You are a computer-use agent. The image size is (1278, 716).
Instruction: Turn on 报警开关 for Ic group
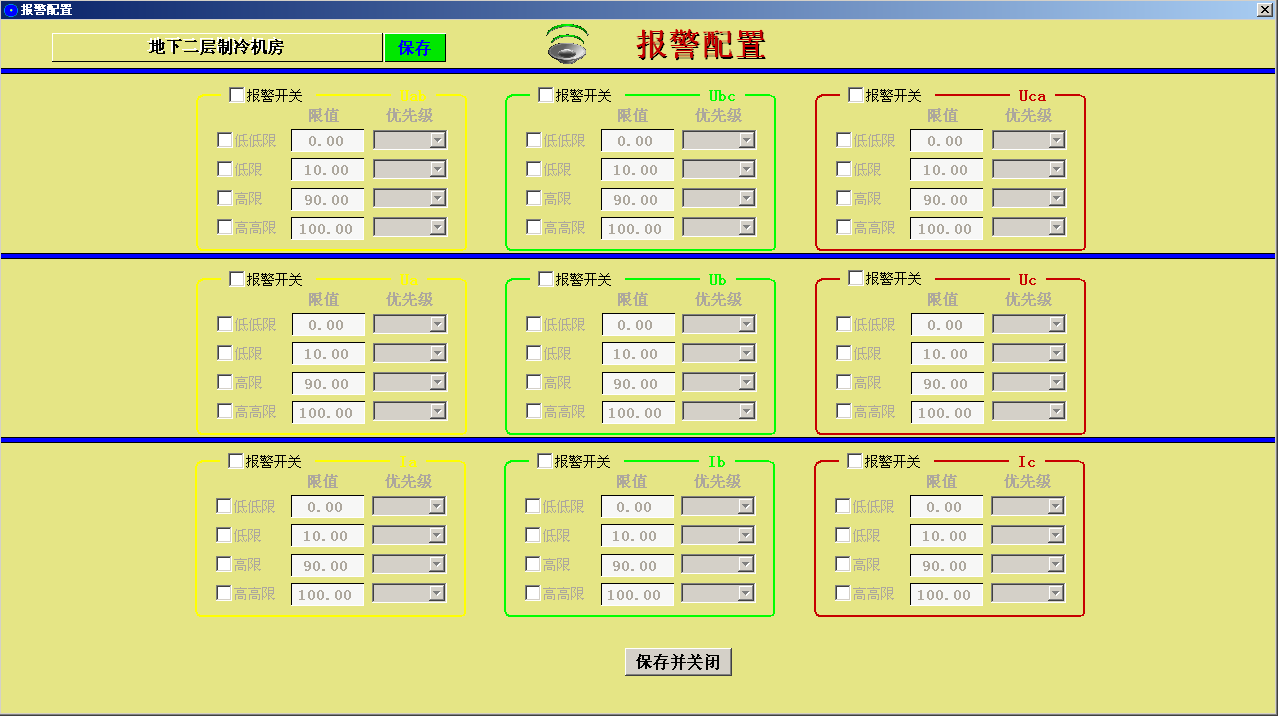point(855,461)
